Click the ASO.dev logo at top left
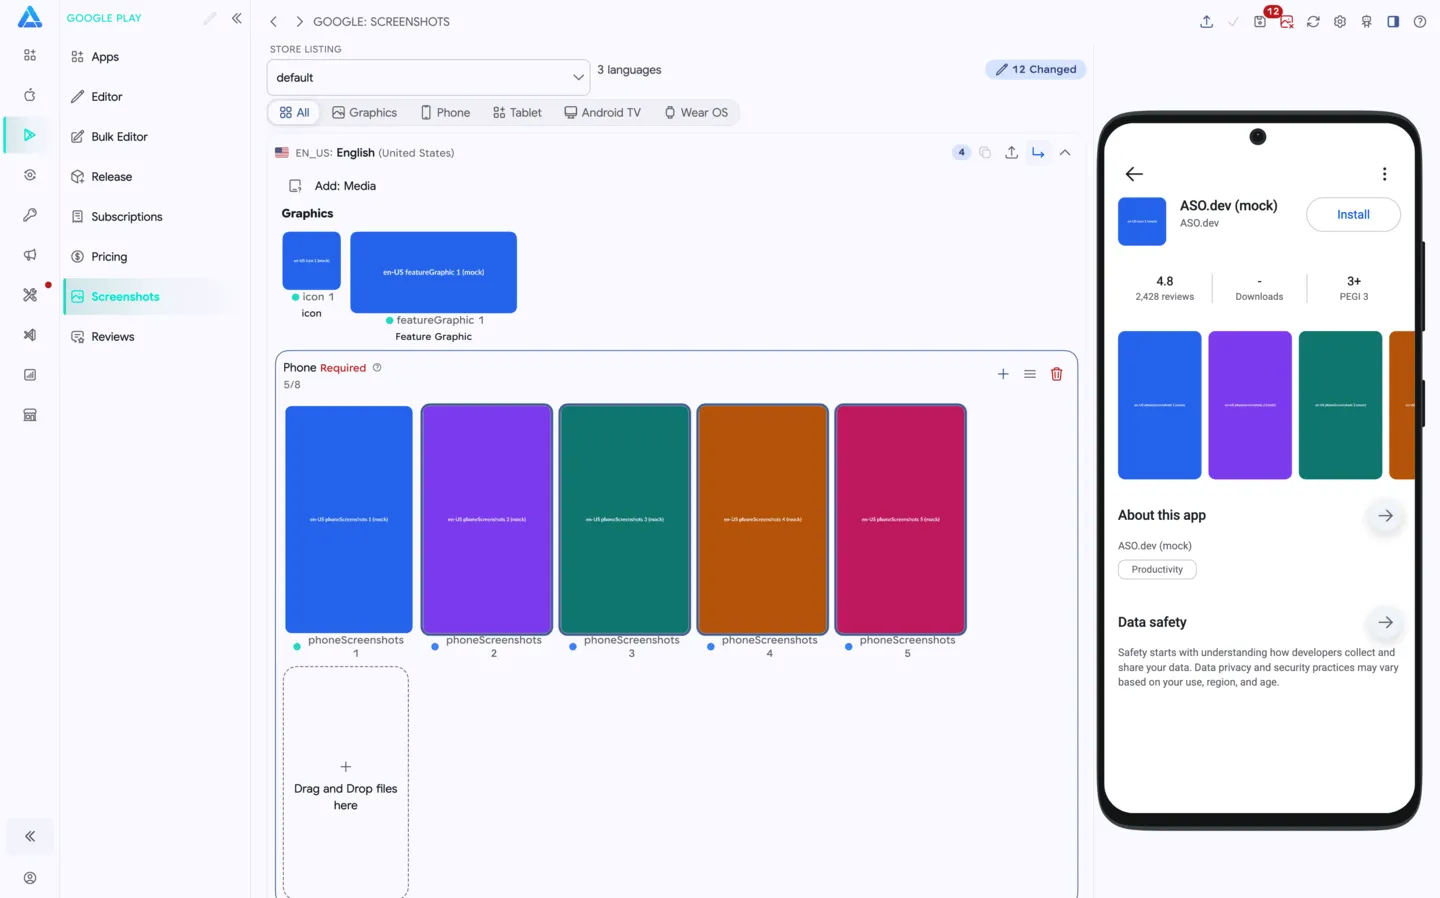Screen dimensions: 1440x898 [30, 17]
